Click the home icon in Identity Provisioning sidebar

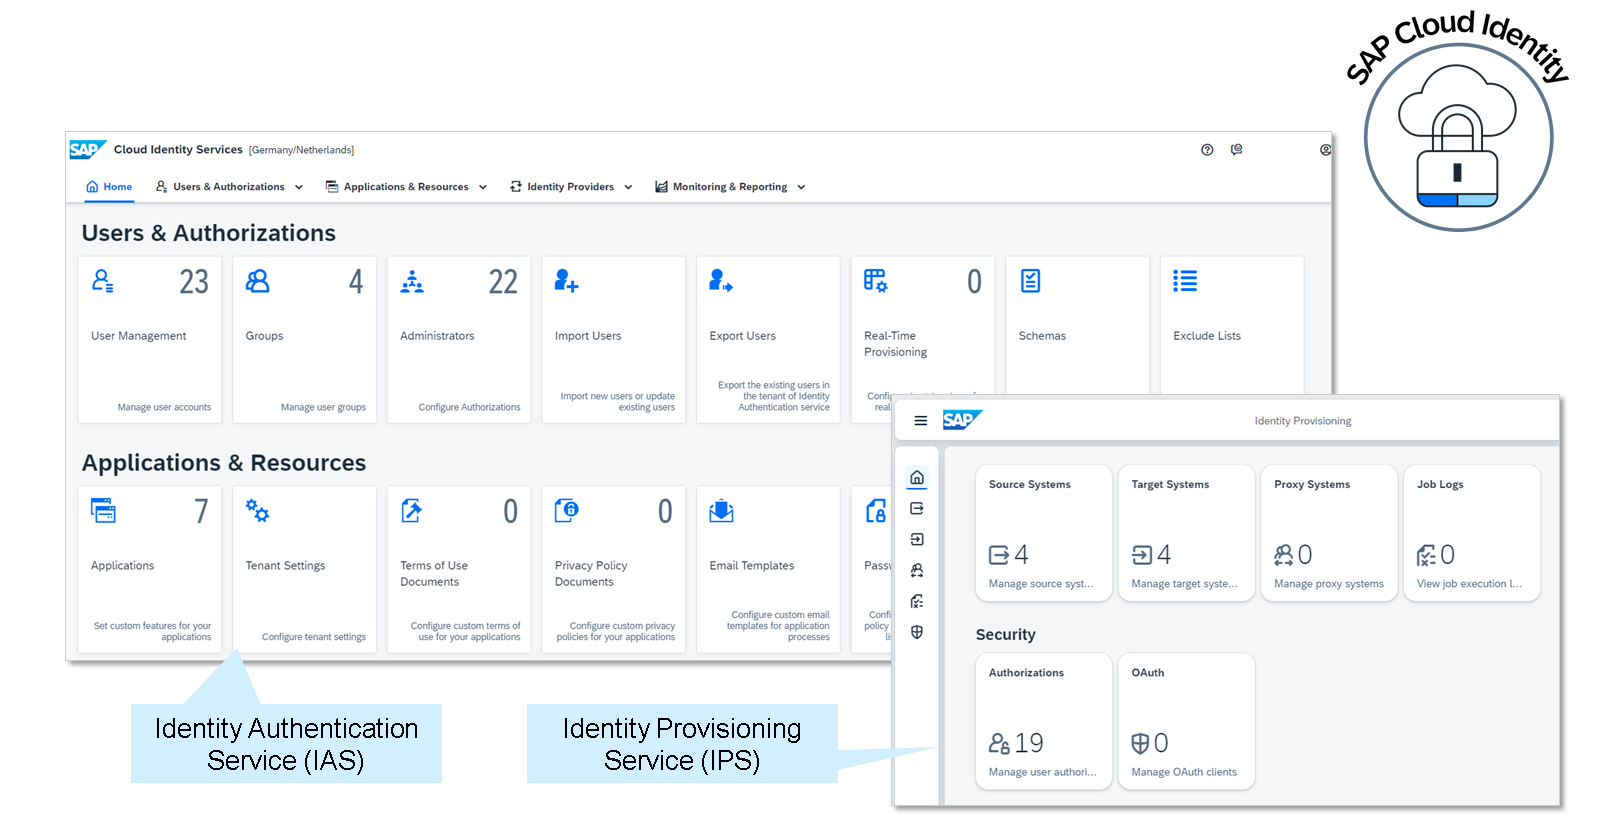917,478
